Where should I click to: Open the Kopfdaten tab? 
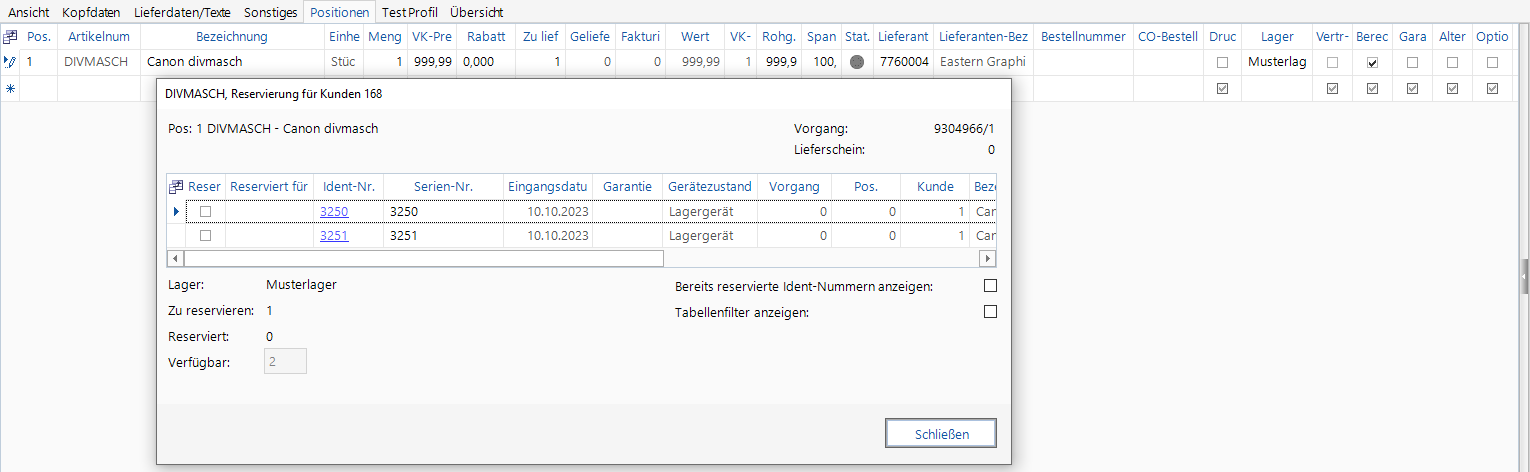click(91, 12)
